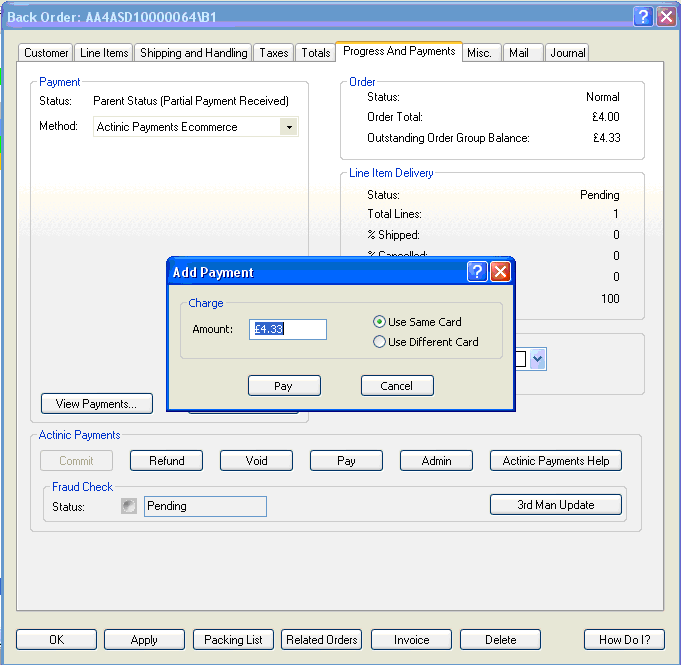681x665 pixels.
Task: Click the Fraud Check status indicator icon
Action: tap(129, 506)
